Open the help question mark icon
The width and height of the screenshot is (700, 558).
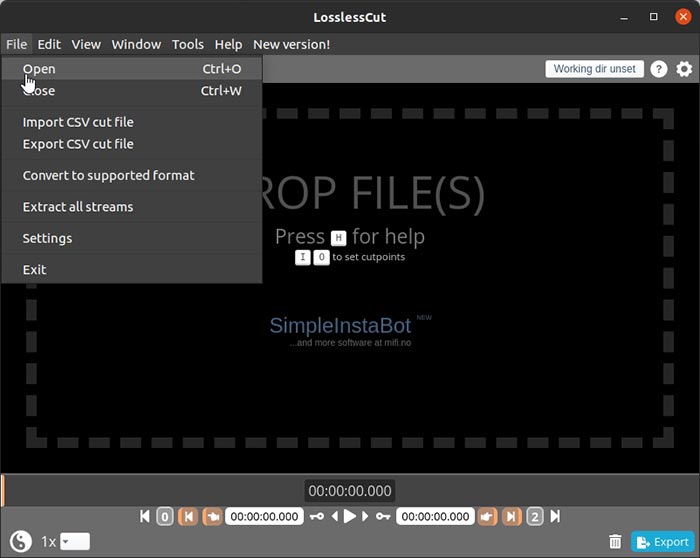658,69
